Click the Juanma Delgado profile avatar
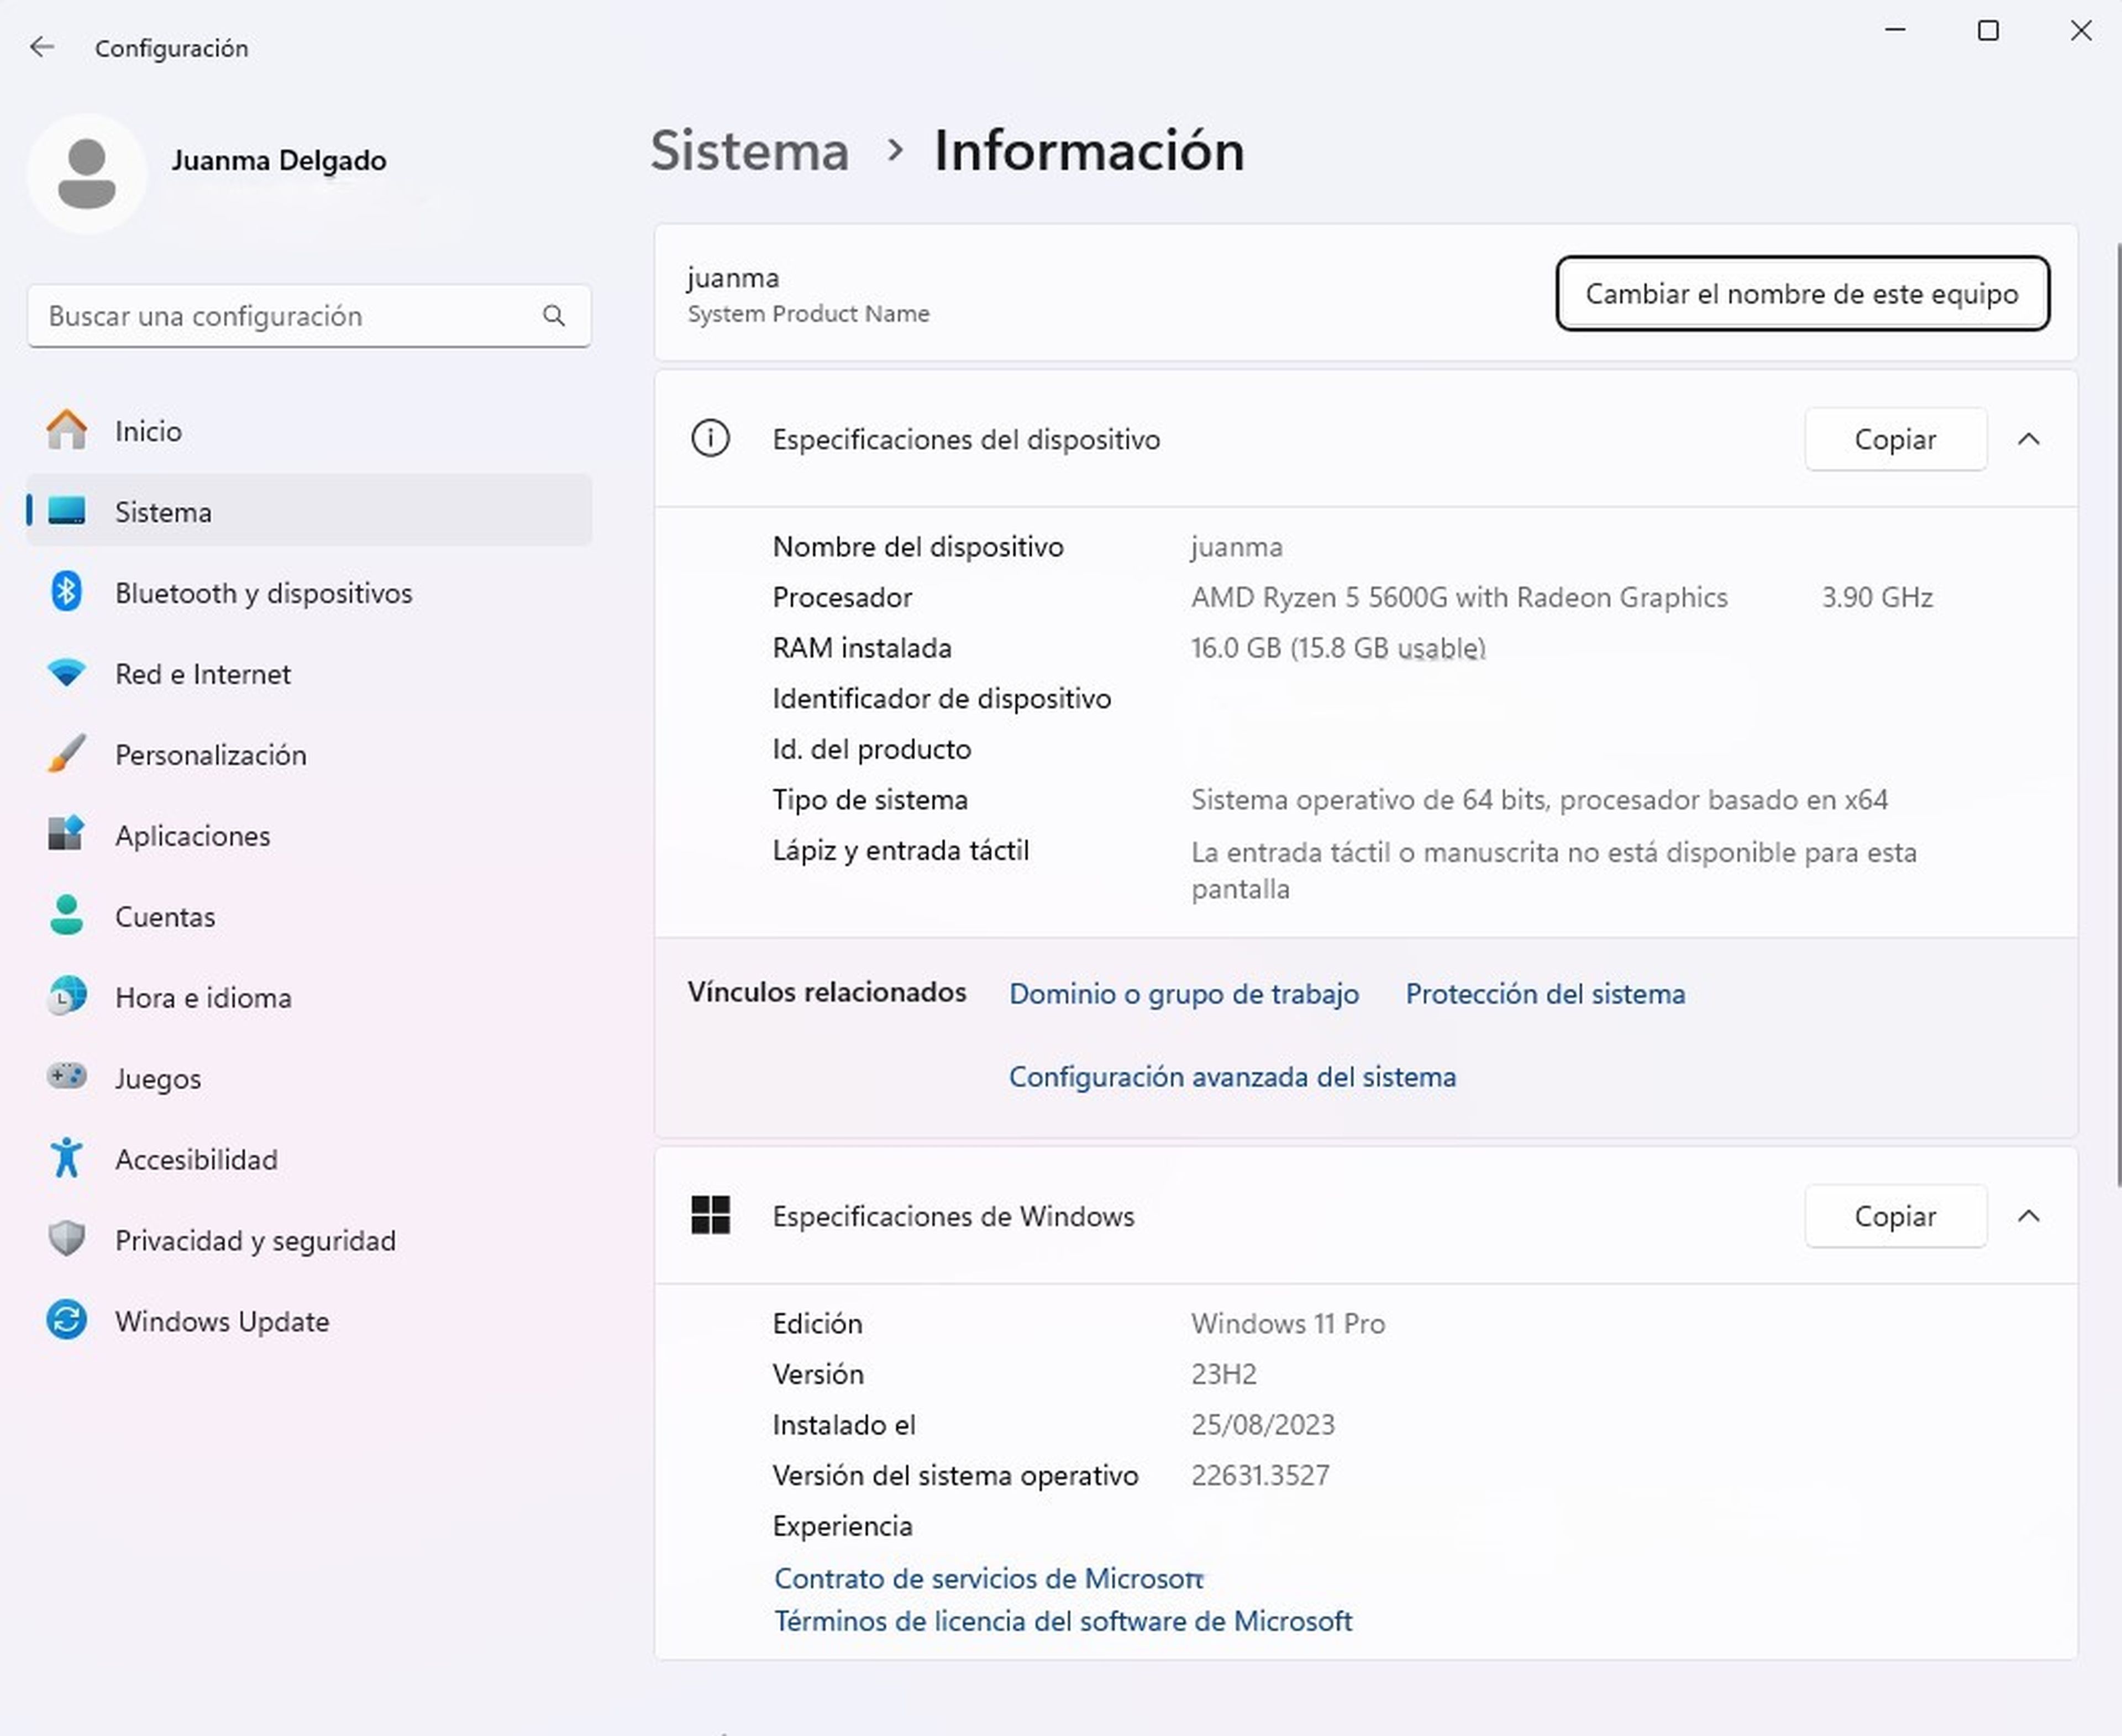 [x=87, y=173]
